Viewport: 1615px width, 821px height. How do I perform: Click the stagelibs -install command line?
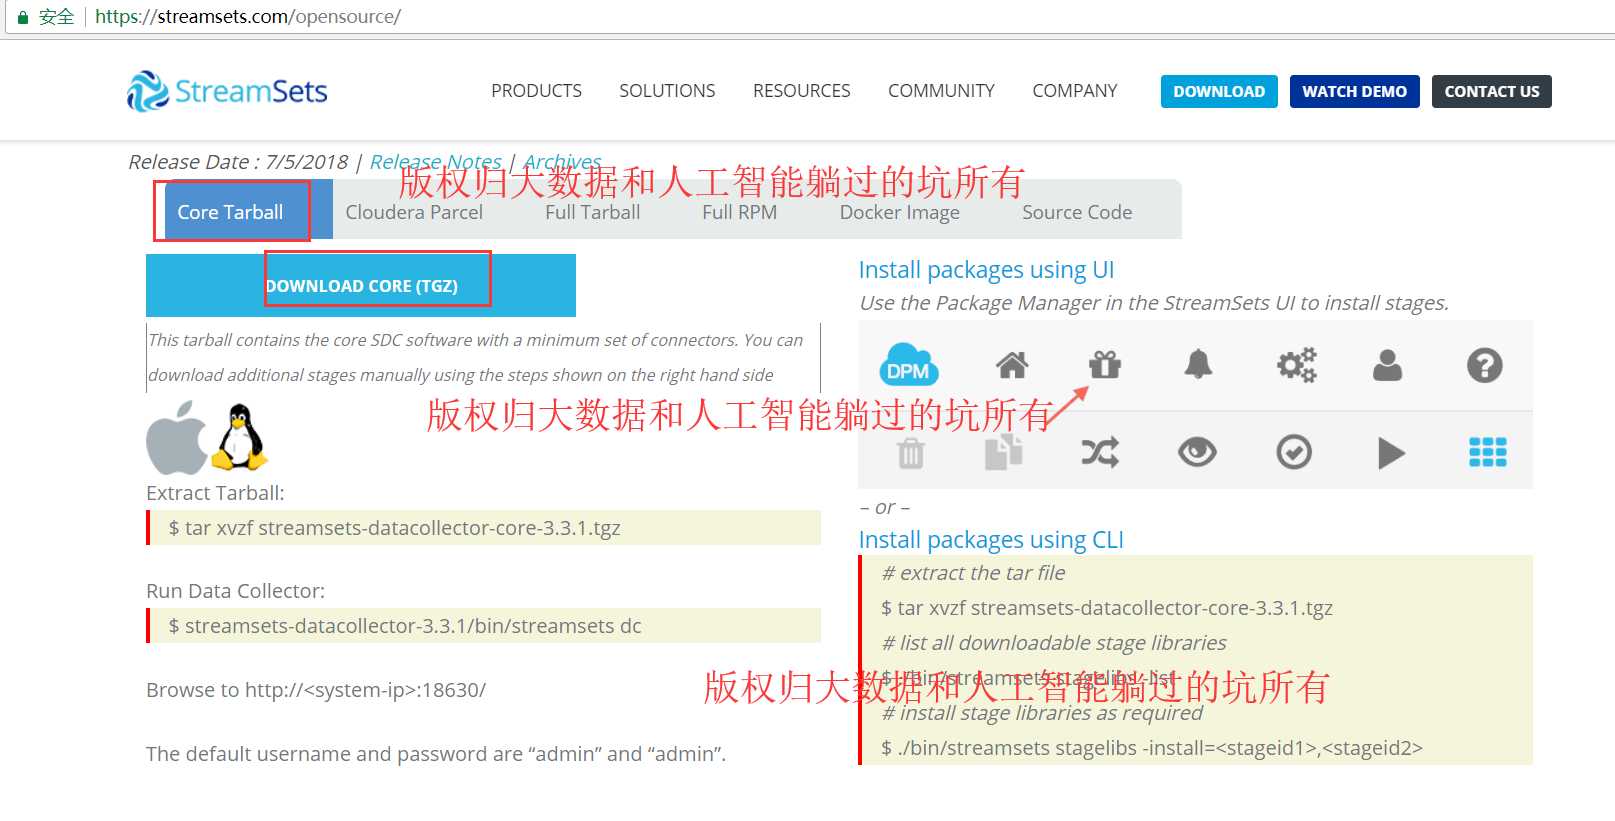[x=1151, y=748]
